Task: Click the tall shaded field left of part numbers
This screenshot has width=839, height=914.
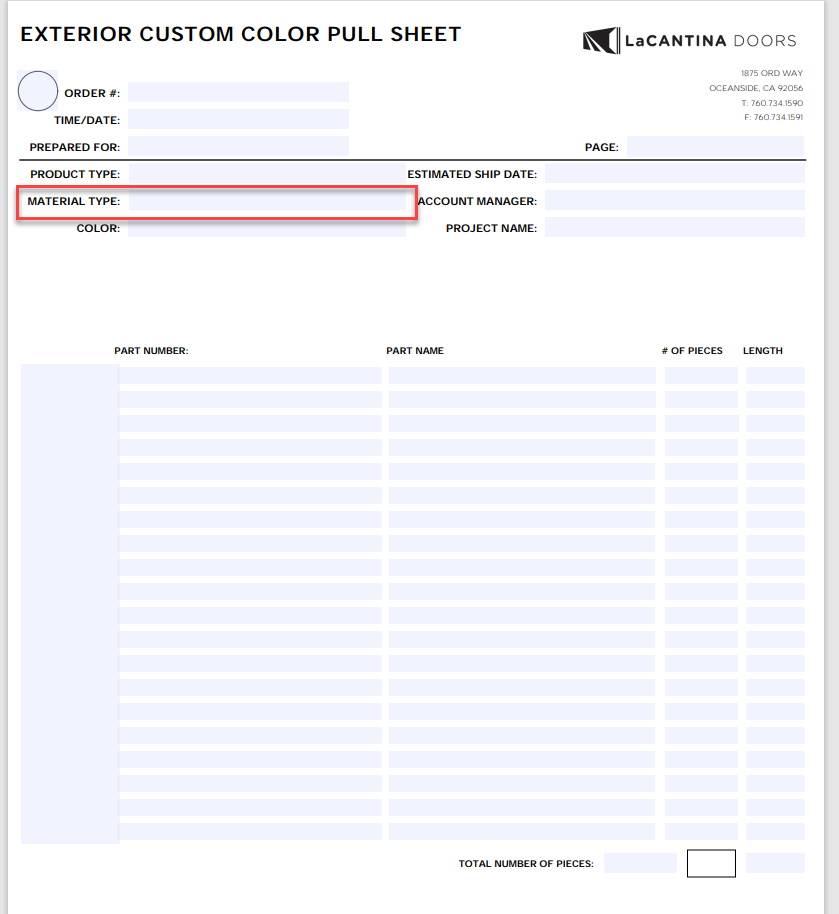Action: pyautogui.click(x=70, y=604)
